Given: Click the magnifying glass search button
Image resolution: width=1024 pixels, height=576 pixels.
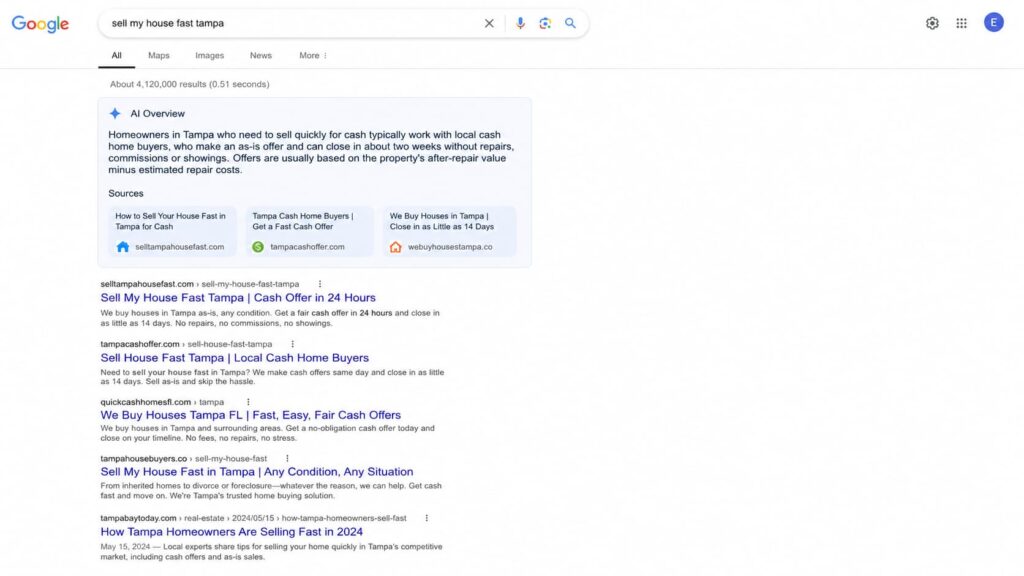Looking at the screenshot, I should coord(570,24).
